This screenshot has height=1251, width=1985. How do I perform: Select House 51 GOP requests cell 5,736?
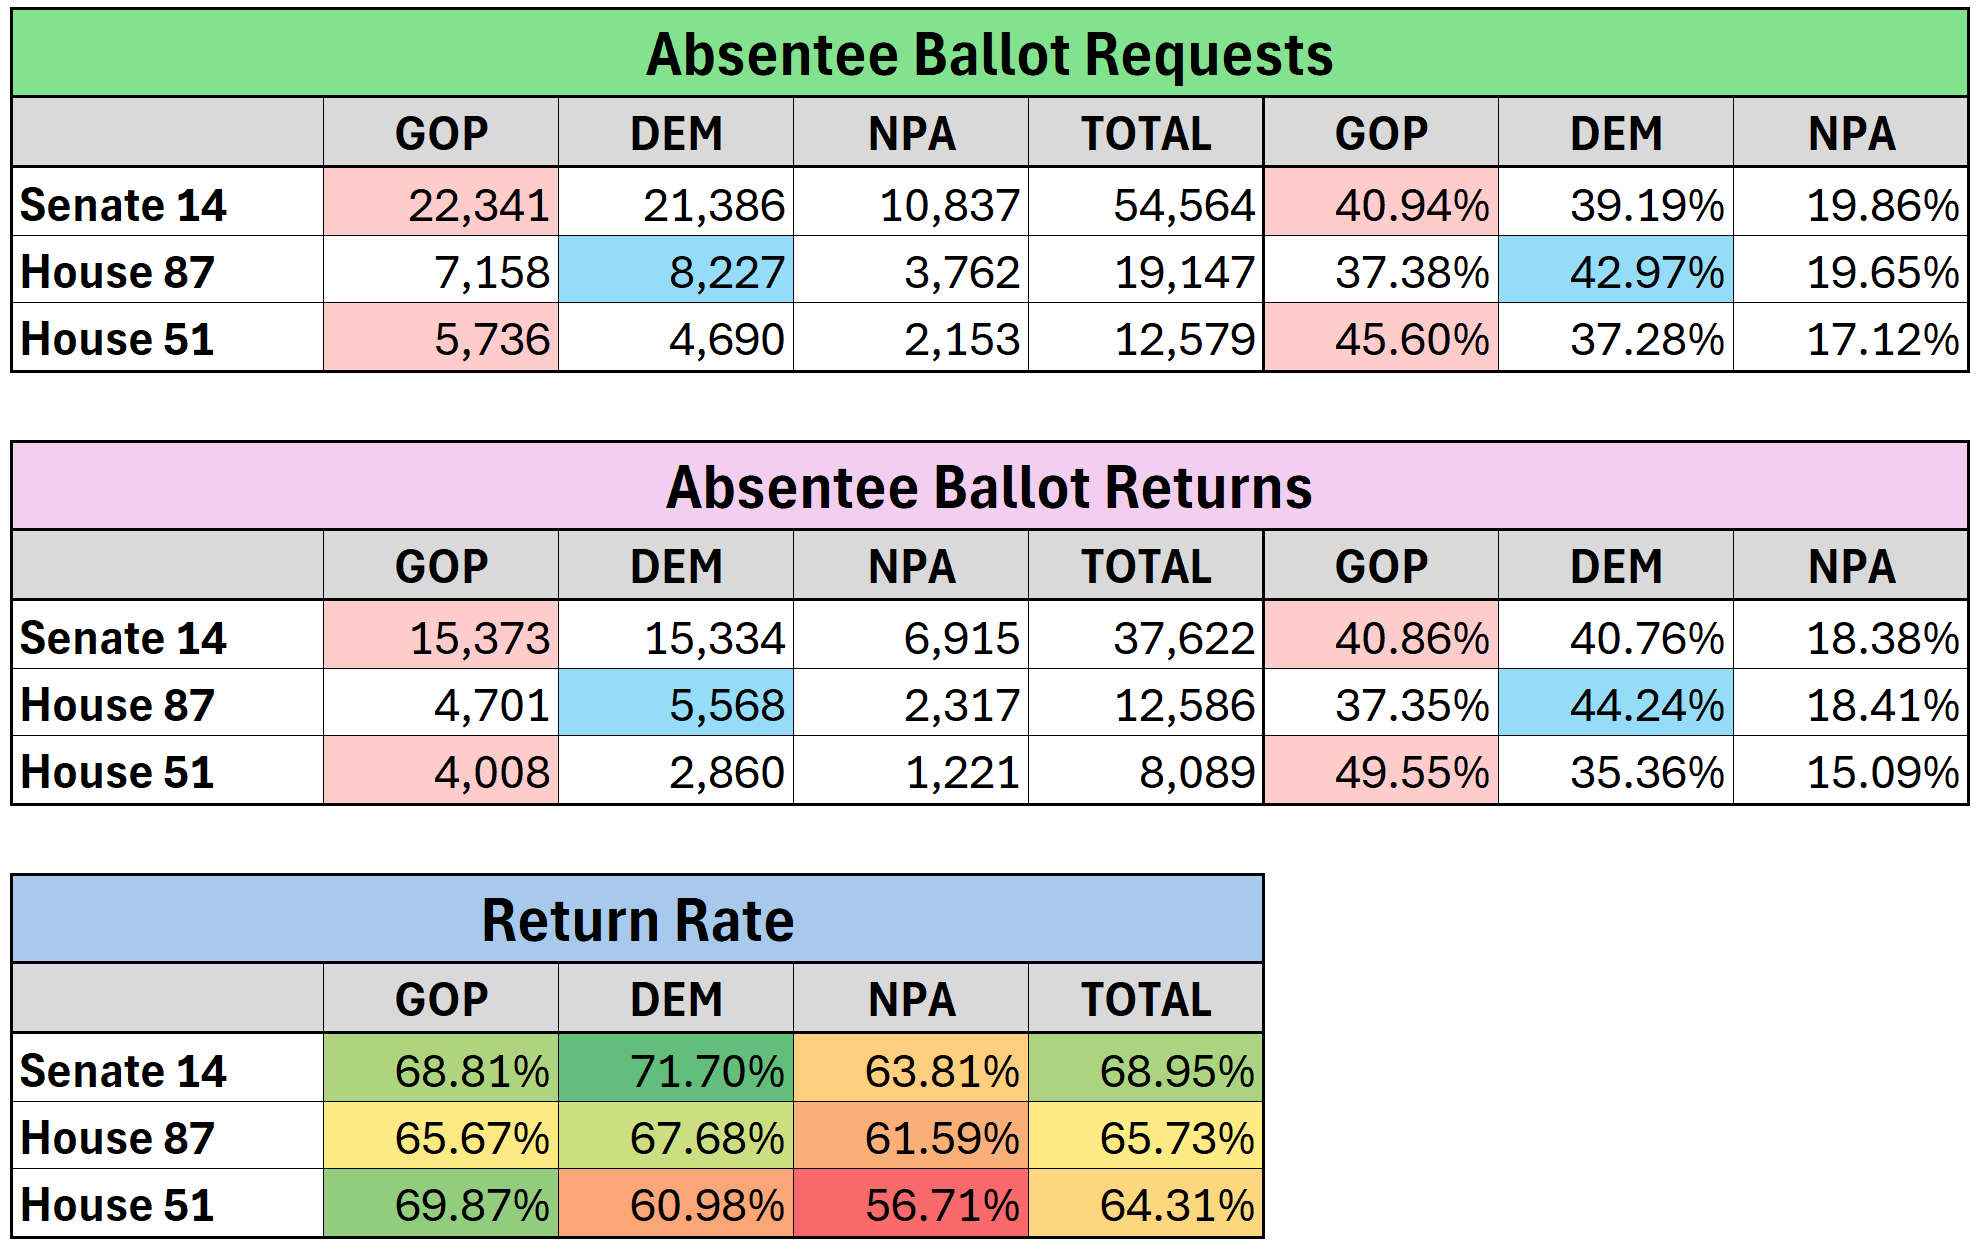point(441,337)
